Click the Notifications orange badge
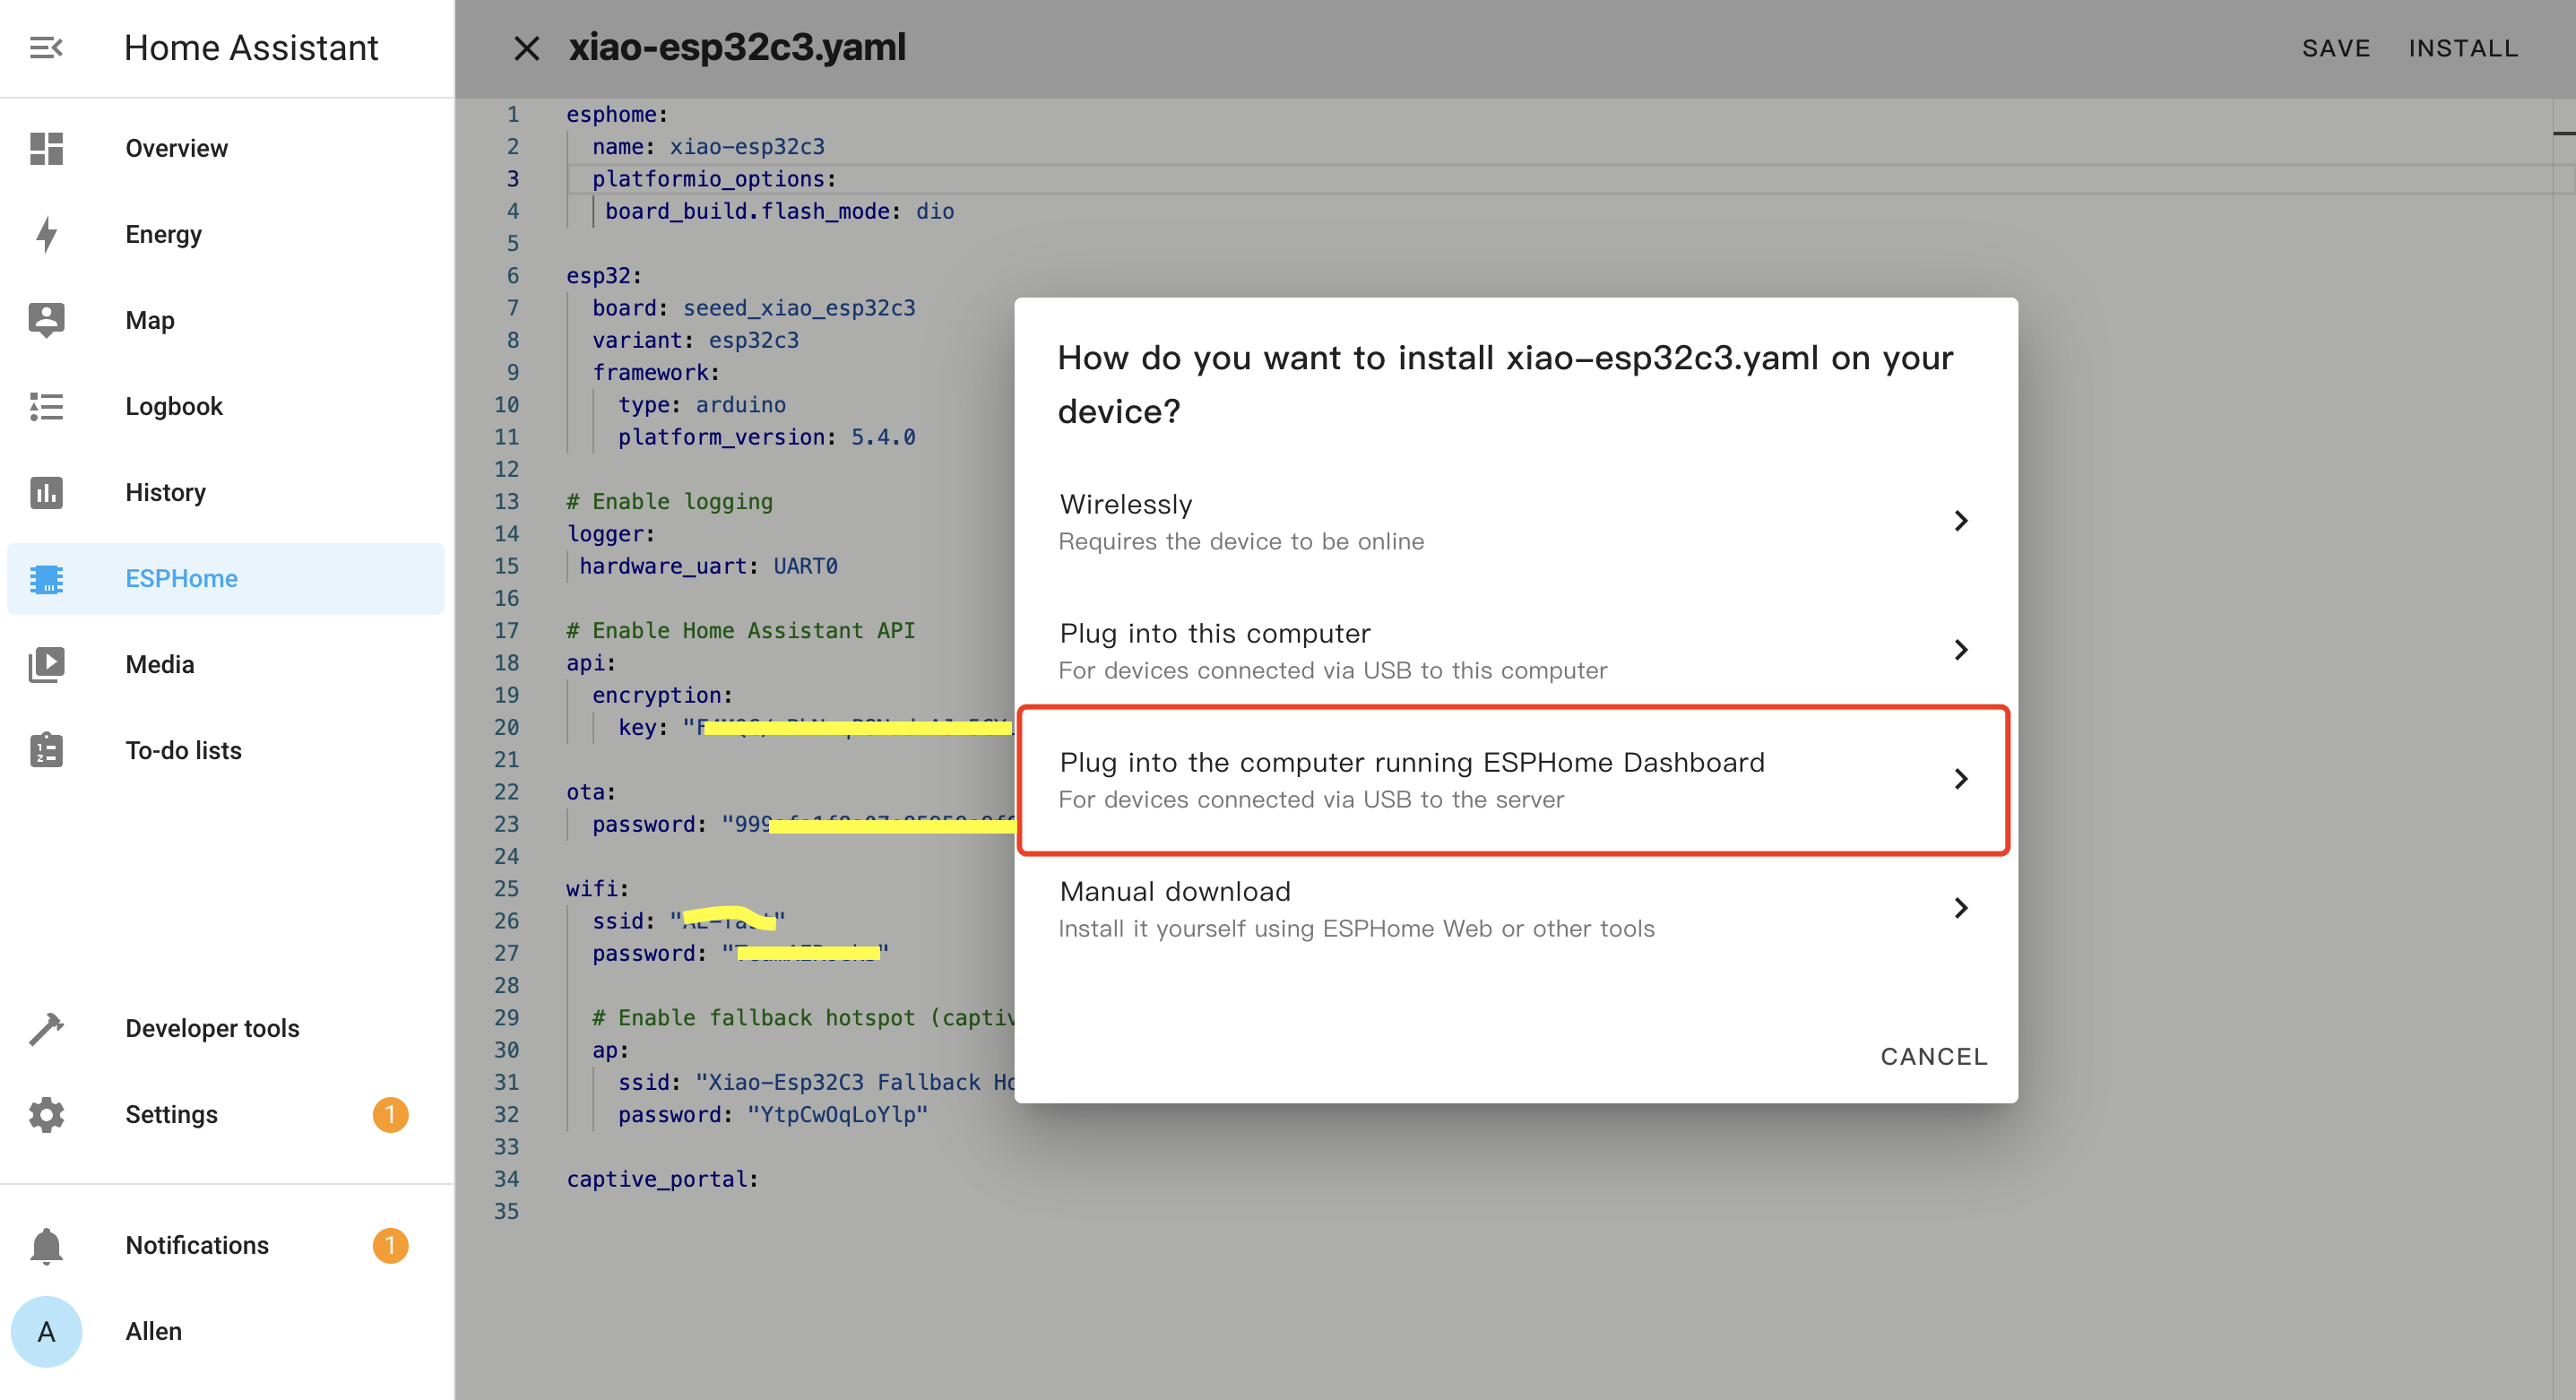The image size is (2576, 1400). 390,1245
